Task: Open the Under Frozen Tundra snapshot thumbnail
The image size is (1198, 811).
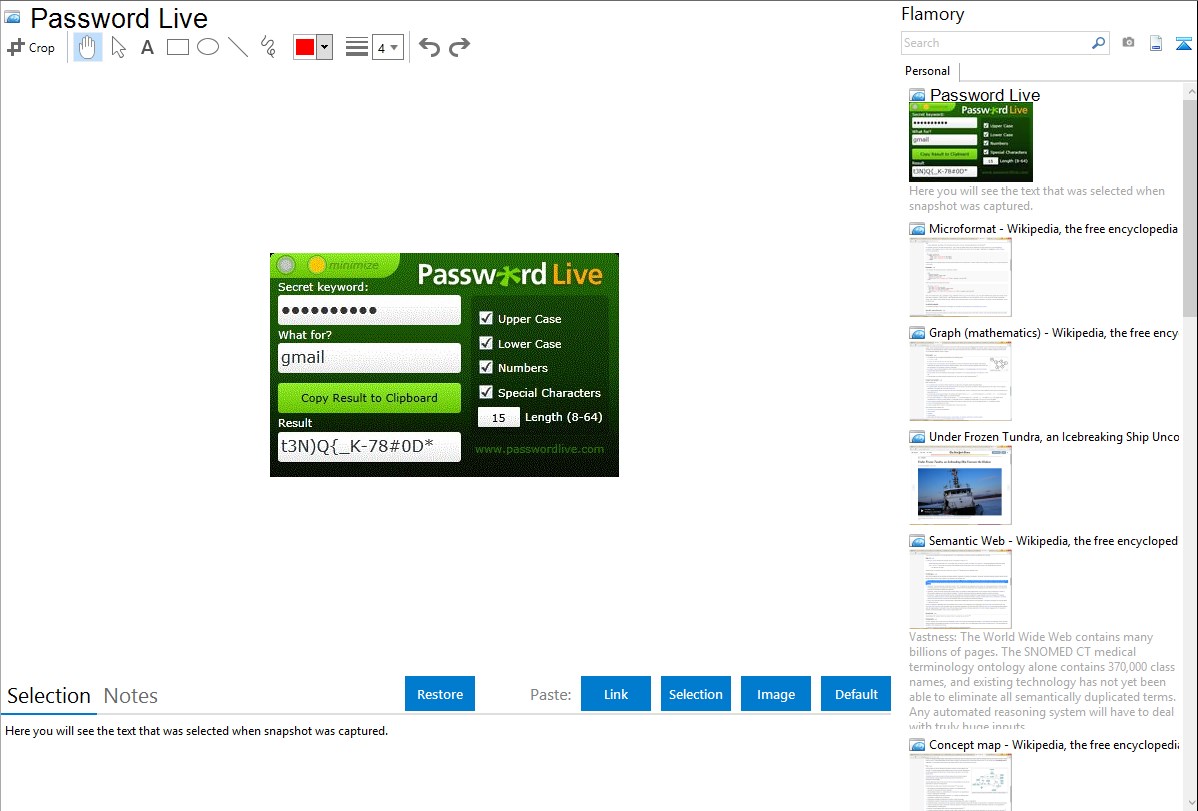Action: [x=960, y=485]
